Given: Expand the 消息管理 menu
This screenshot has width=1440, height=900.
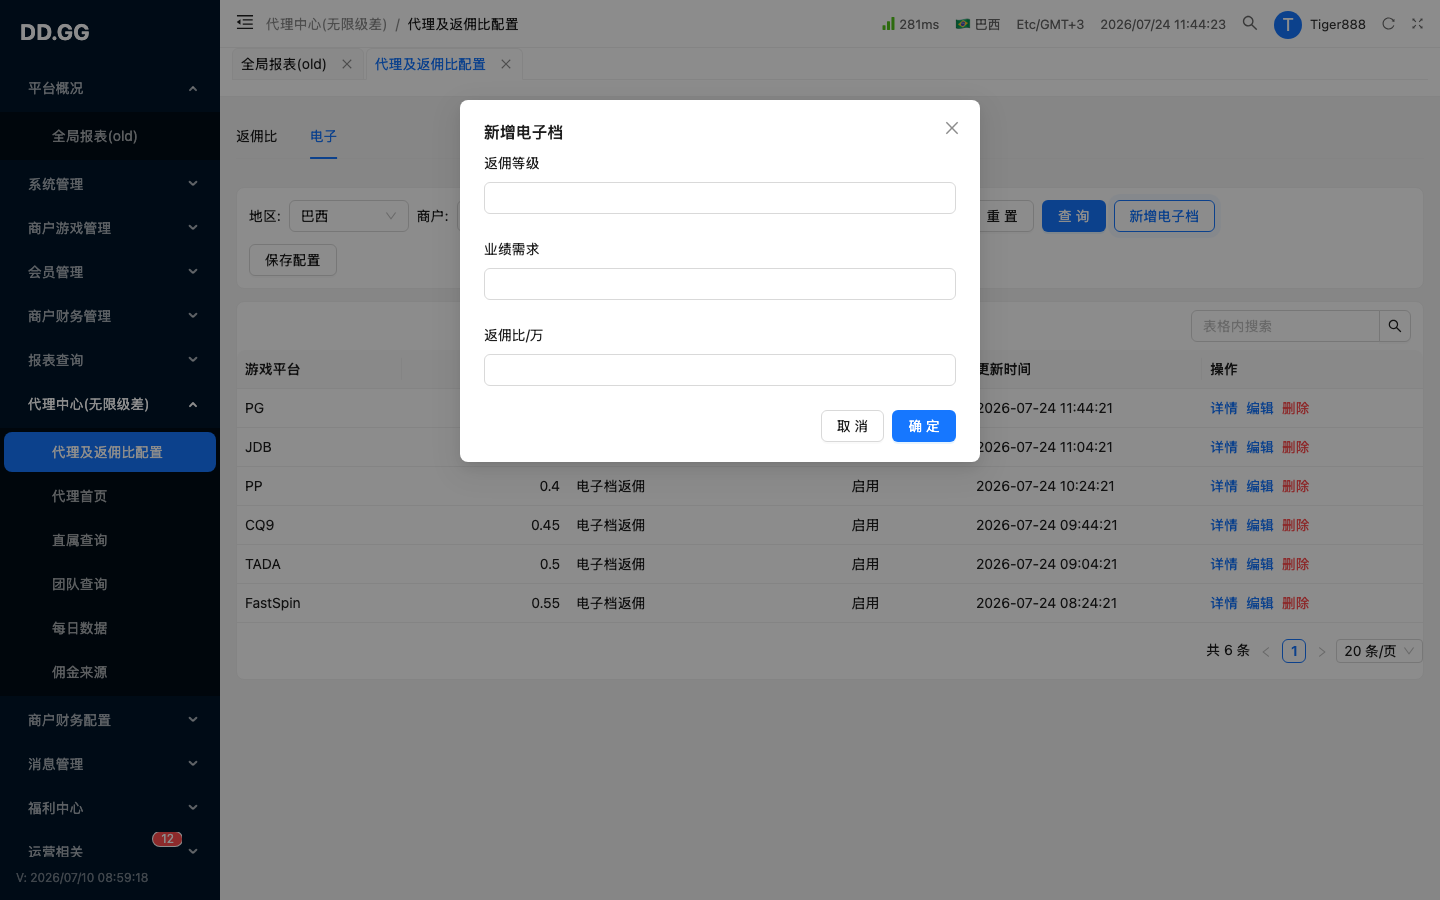Looking at the screenshot, I should 110,764.
